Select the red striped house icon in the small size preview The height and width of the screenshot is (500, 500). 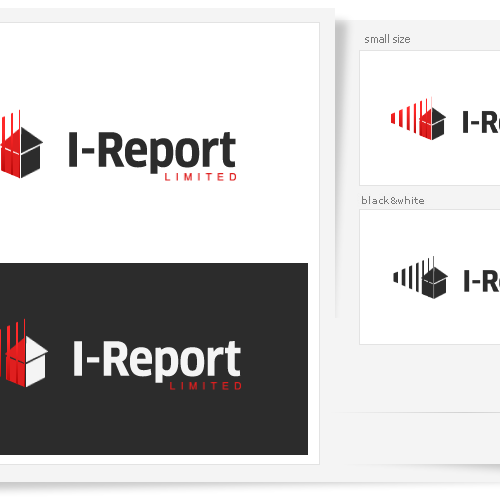click(x=418, y=119)
